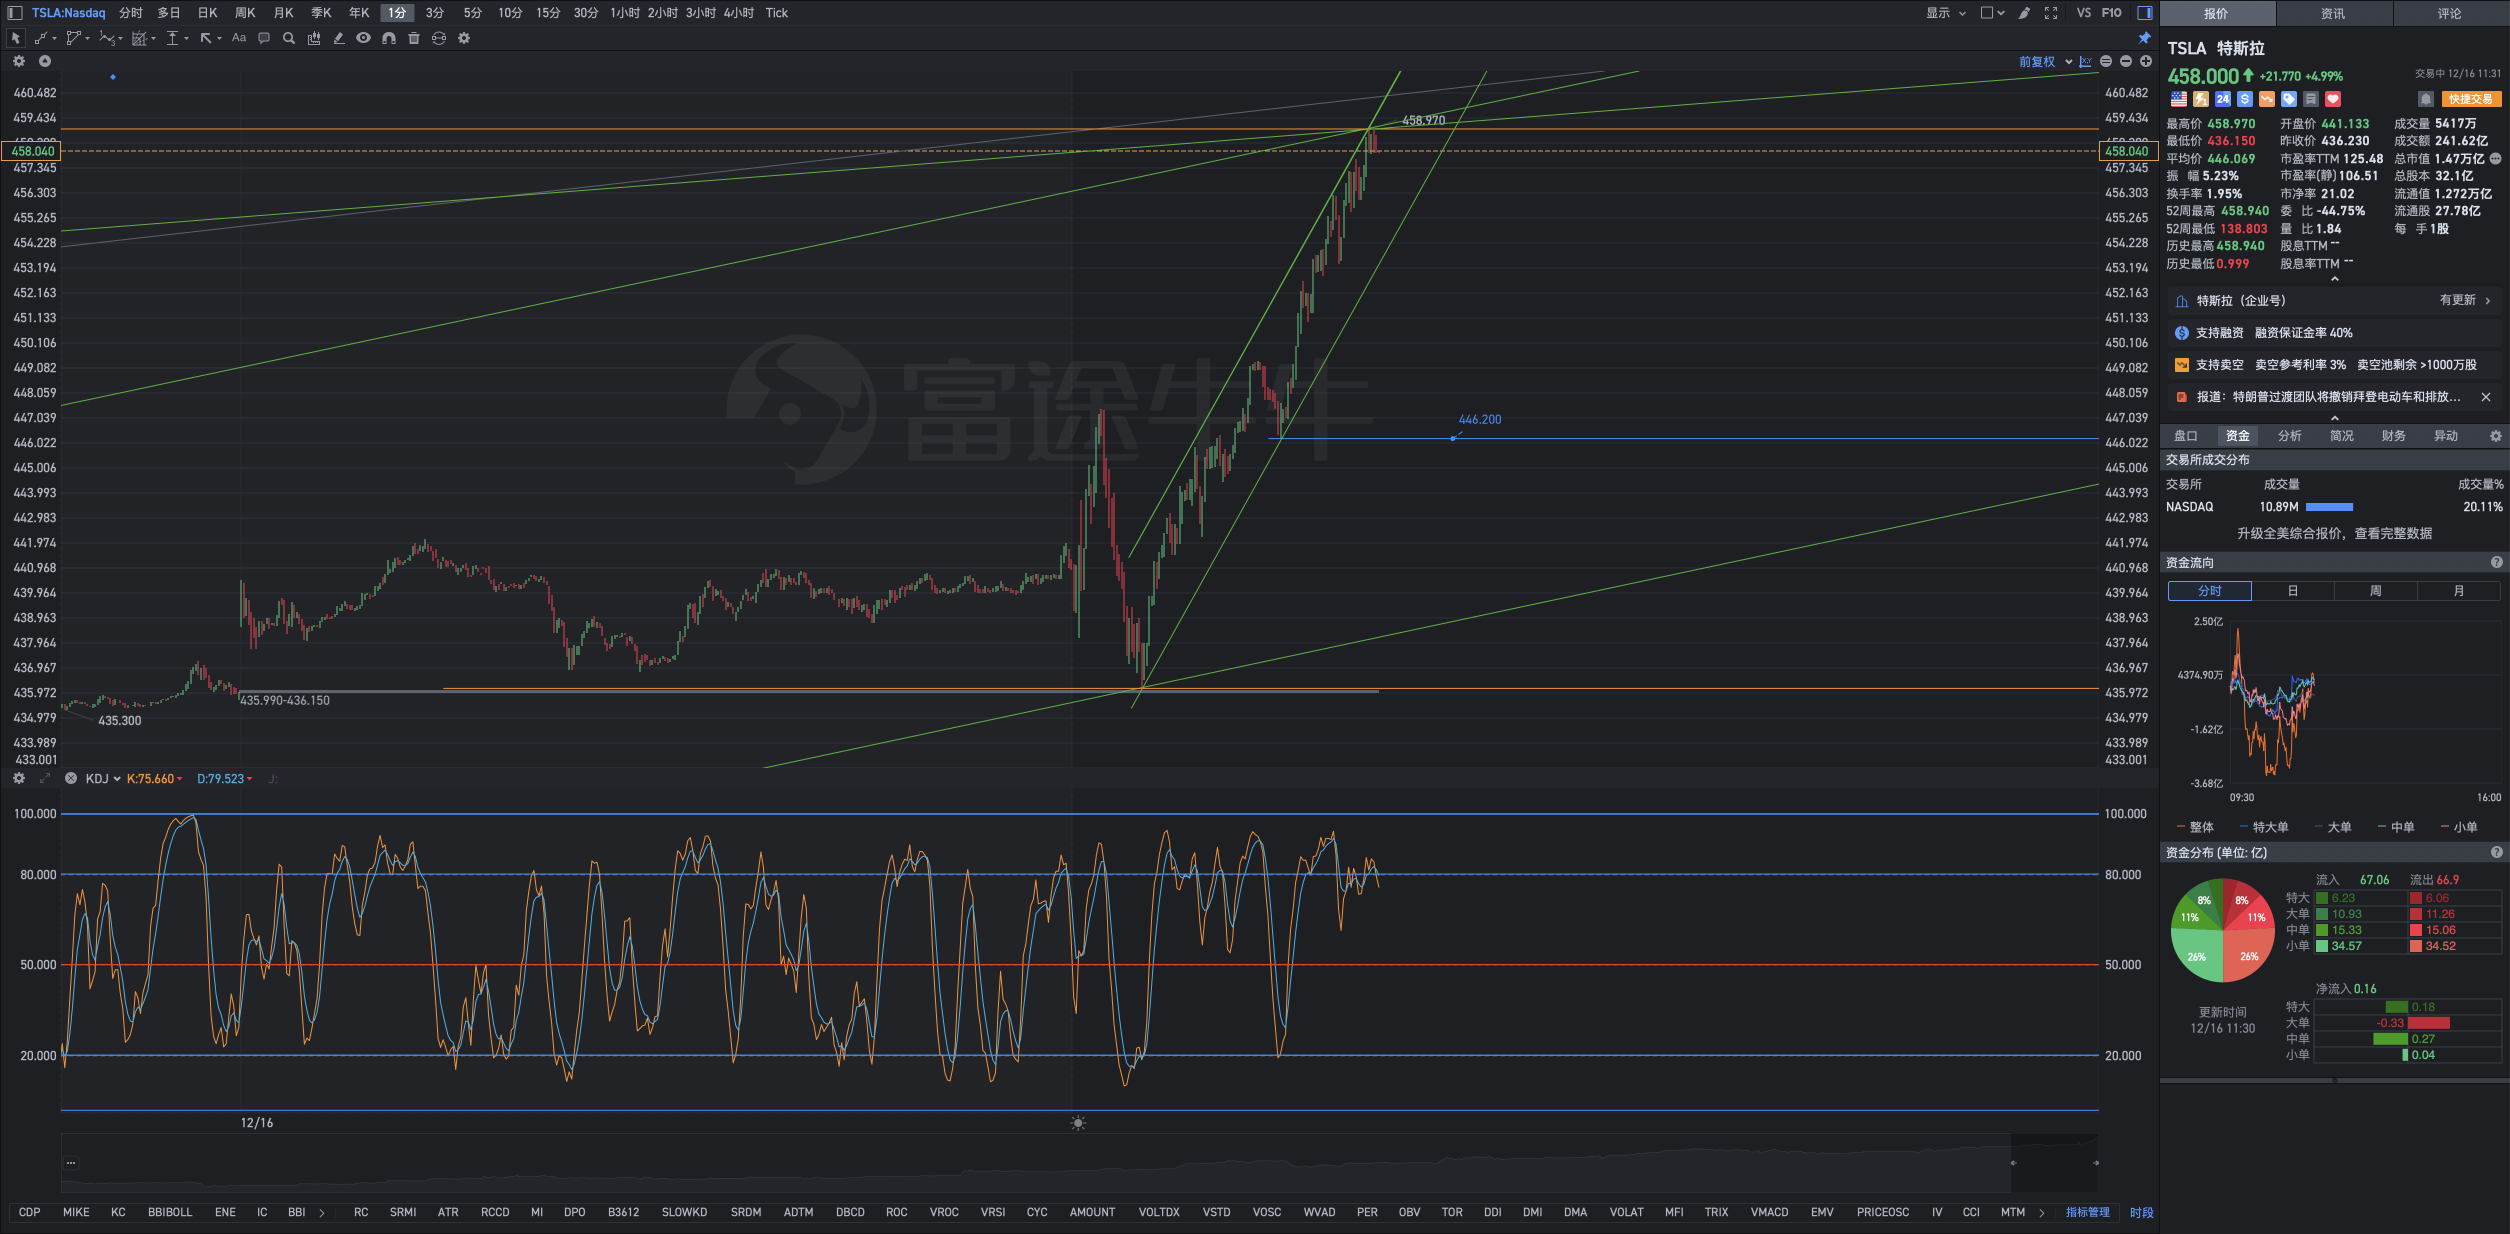2510x1234 pixels.
Task: Select the 月 capital flow period
Action: click(x=2459, y=591)
